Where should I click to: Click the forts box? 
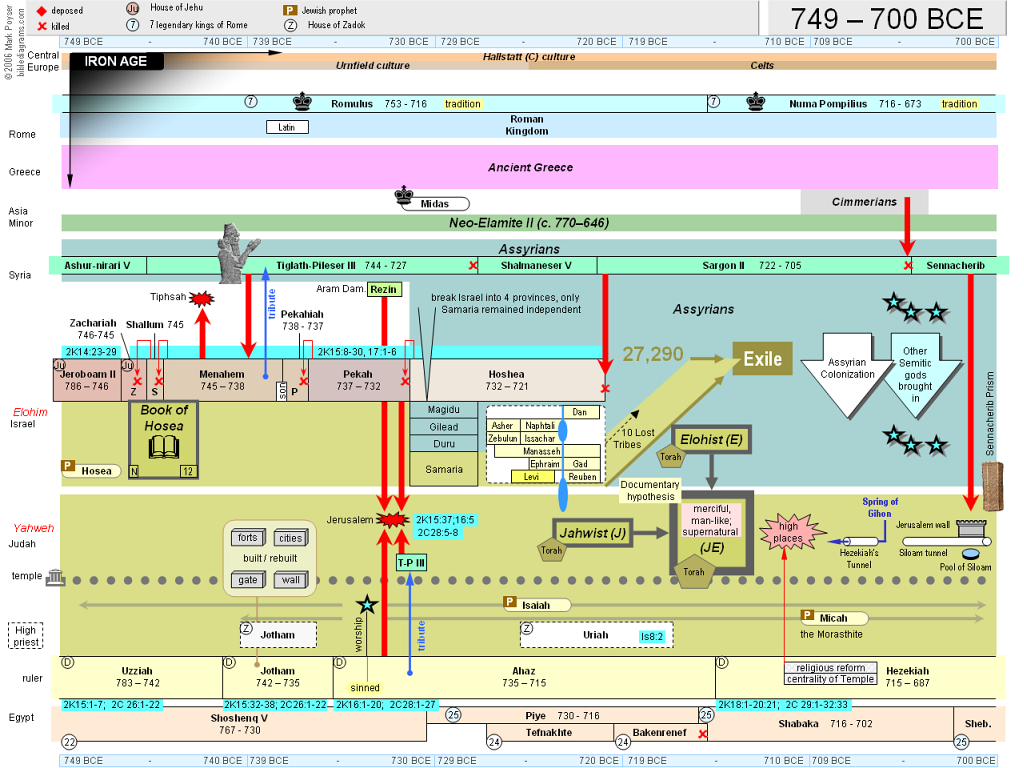click(248, 537)
